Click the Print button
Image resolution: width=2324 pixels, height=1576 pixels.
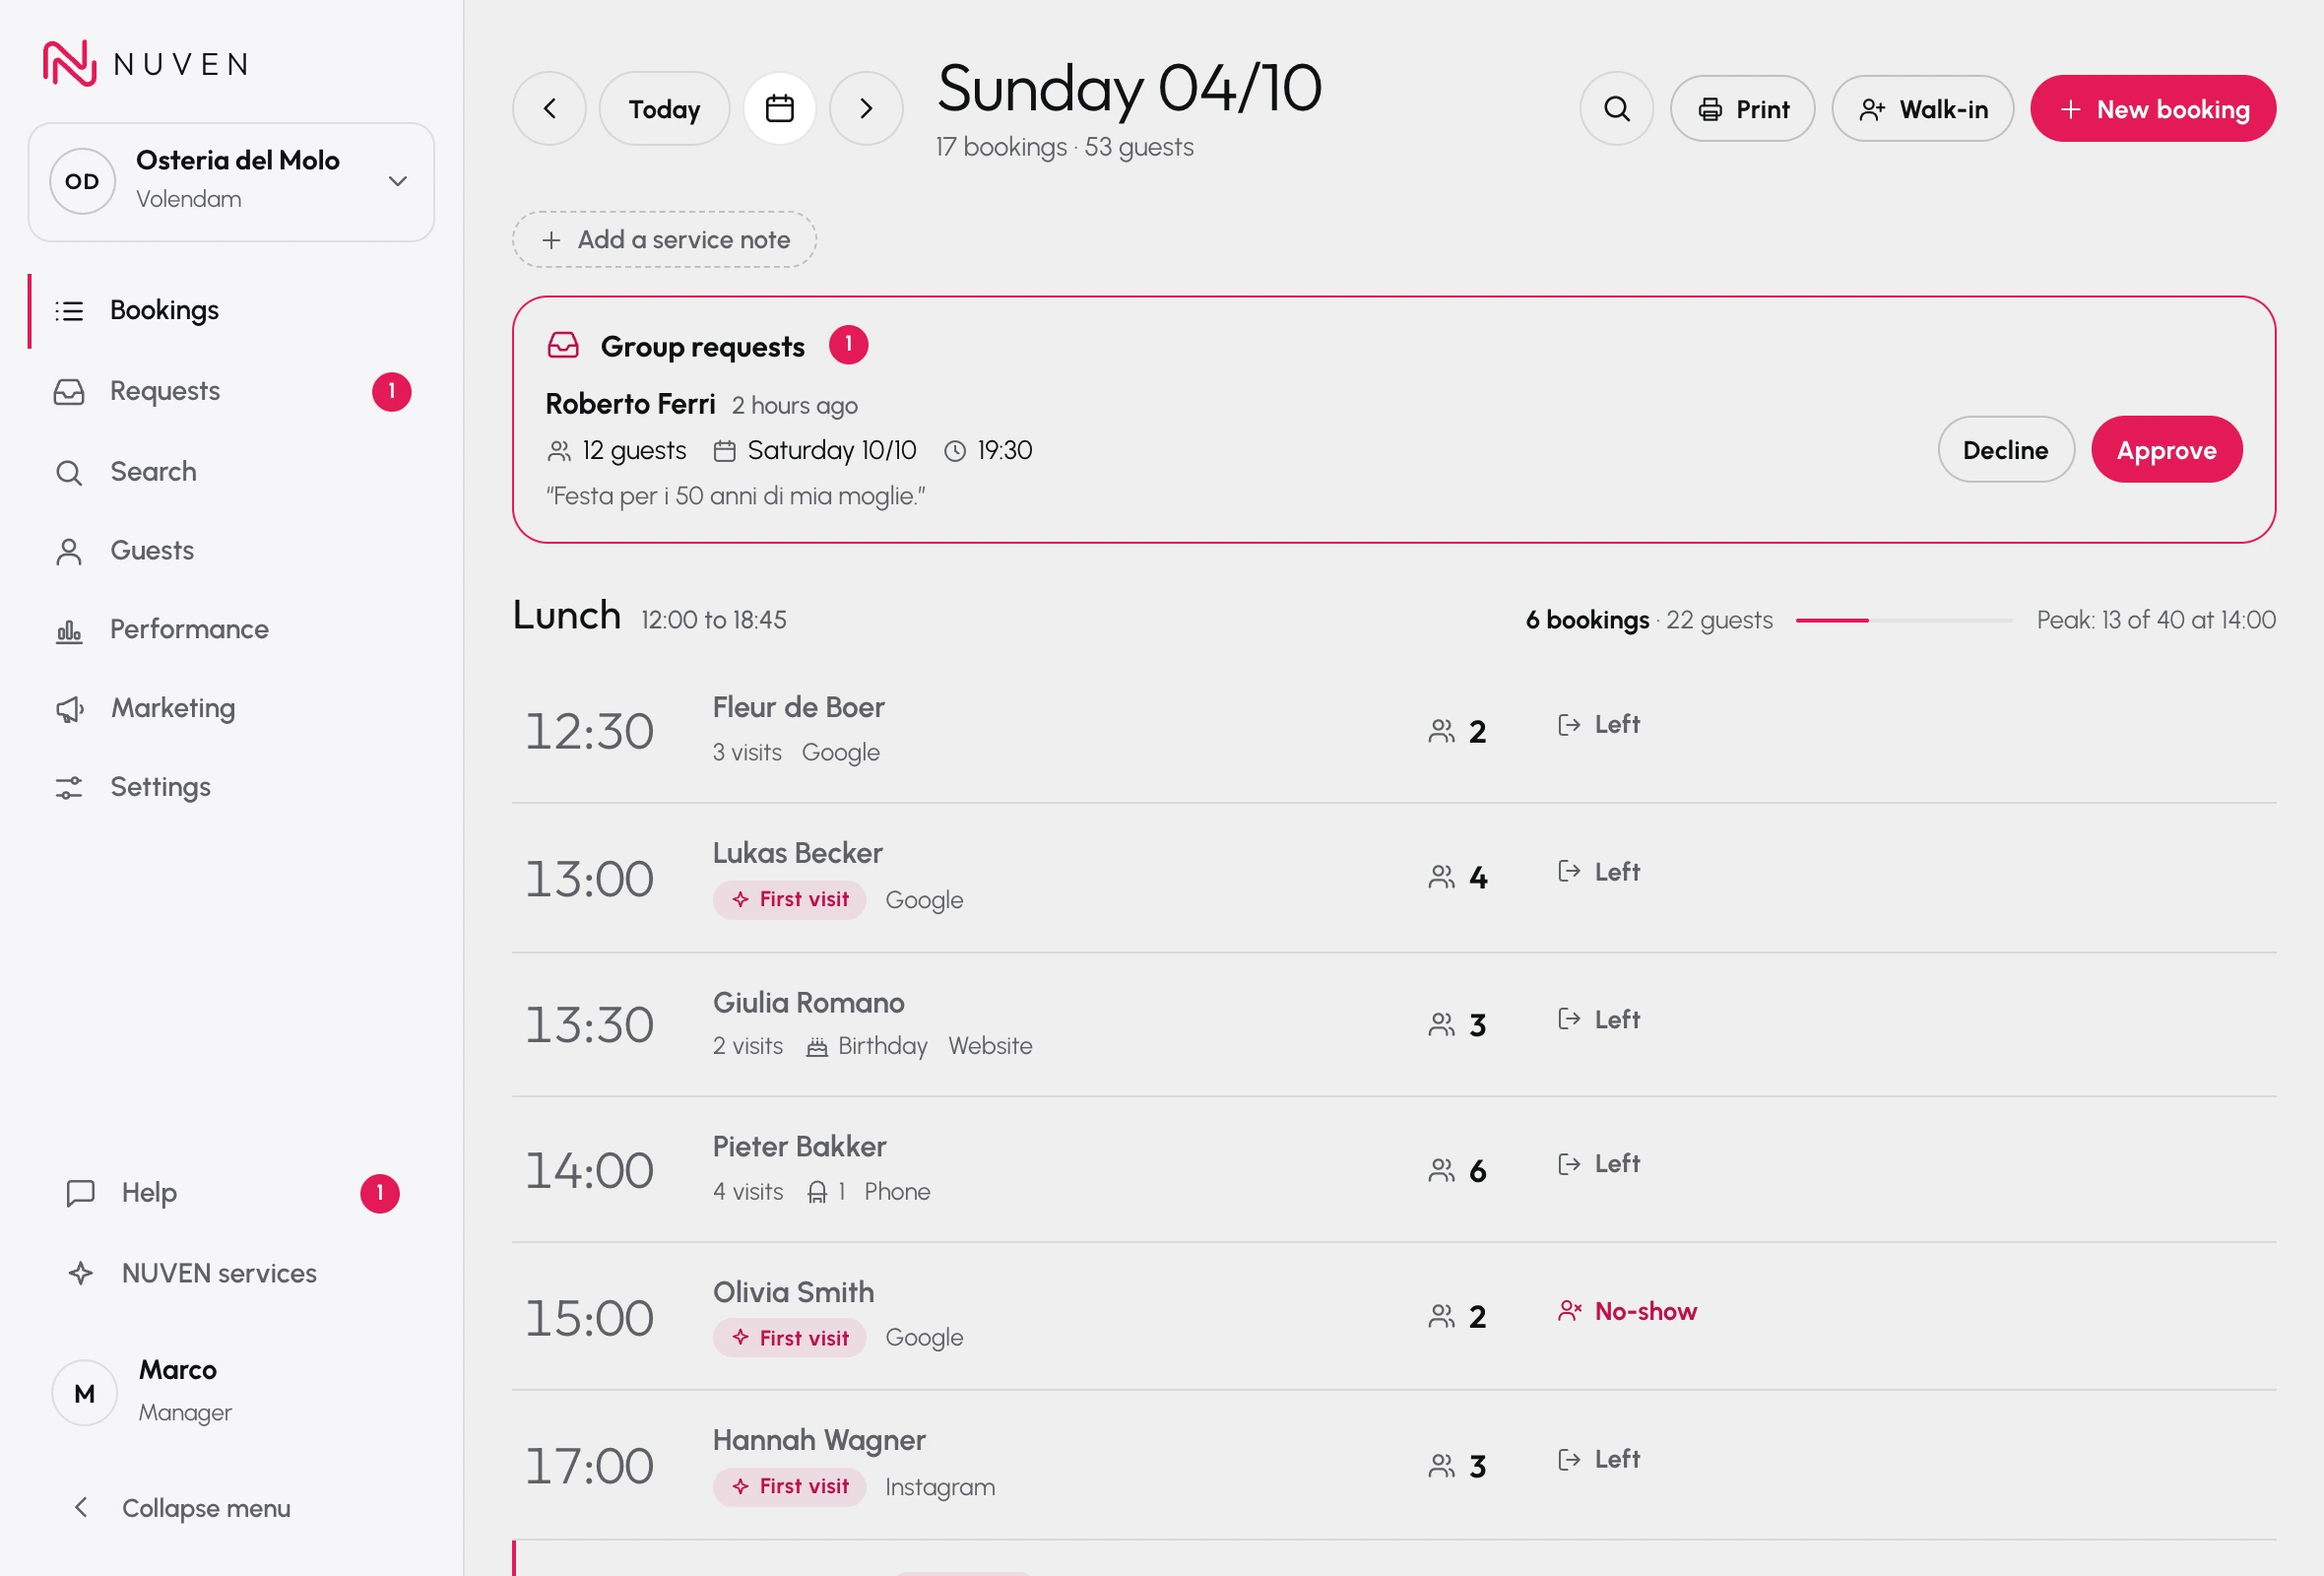[1742, 108]
